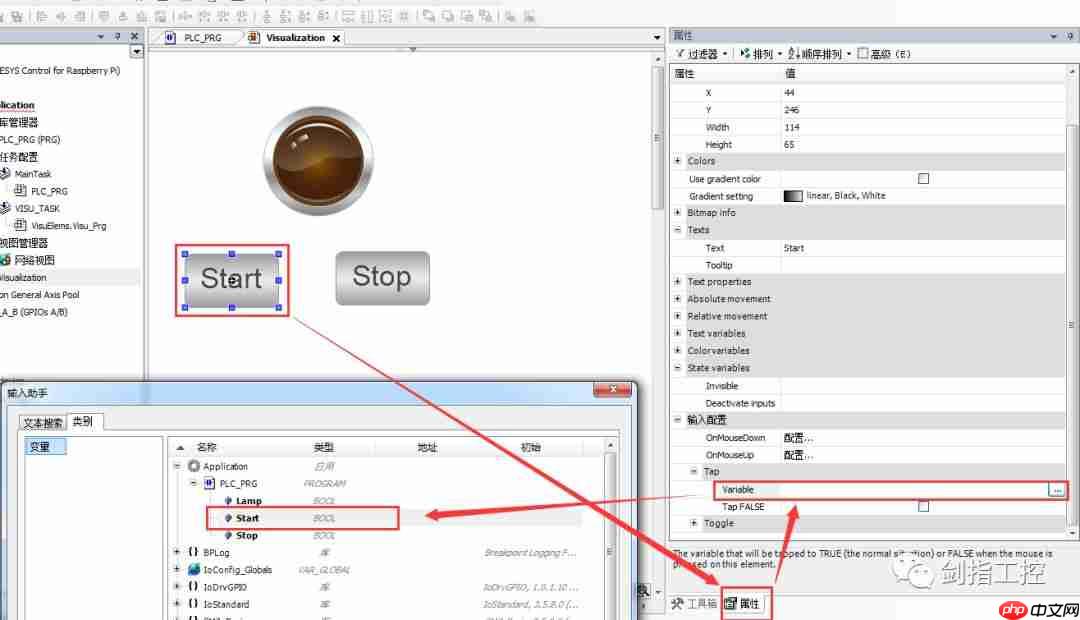Select the lamp element on canvas
The height and width of the screenshot is (620, 1080).
[318, 161]
